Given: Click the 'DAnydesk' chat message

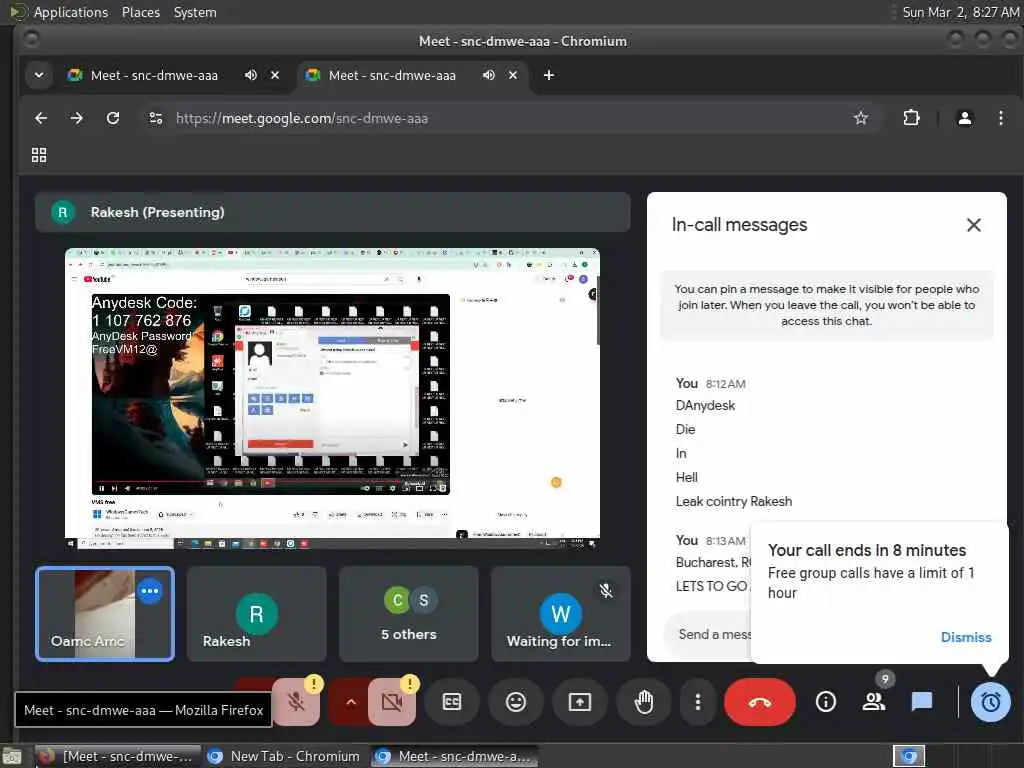Looking at the screenshot, I should 705,406.
